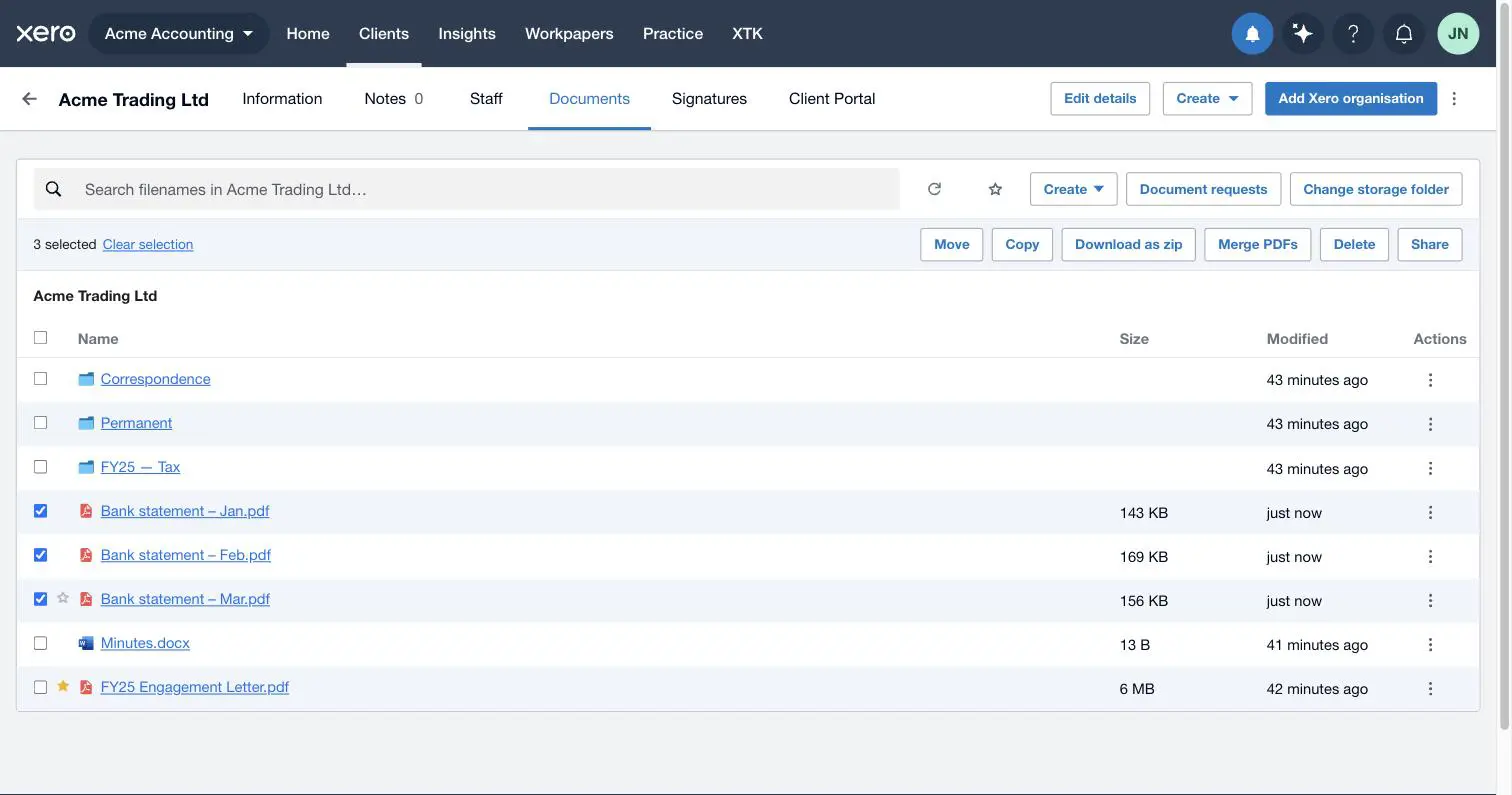Open the Workpapers menu
This screenshot has width=1512, height=795.
pos(569,33)
